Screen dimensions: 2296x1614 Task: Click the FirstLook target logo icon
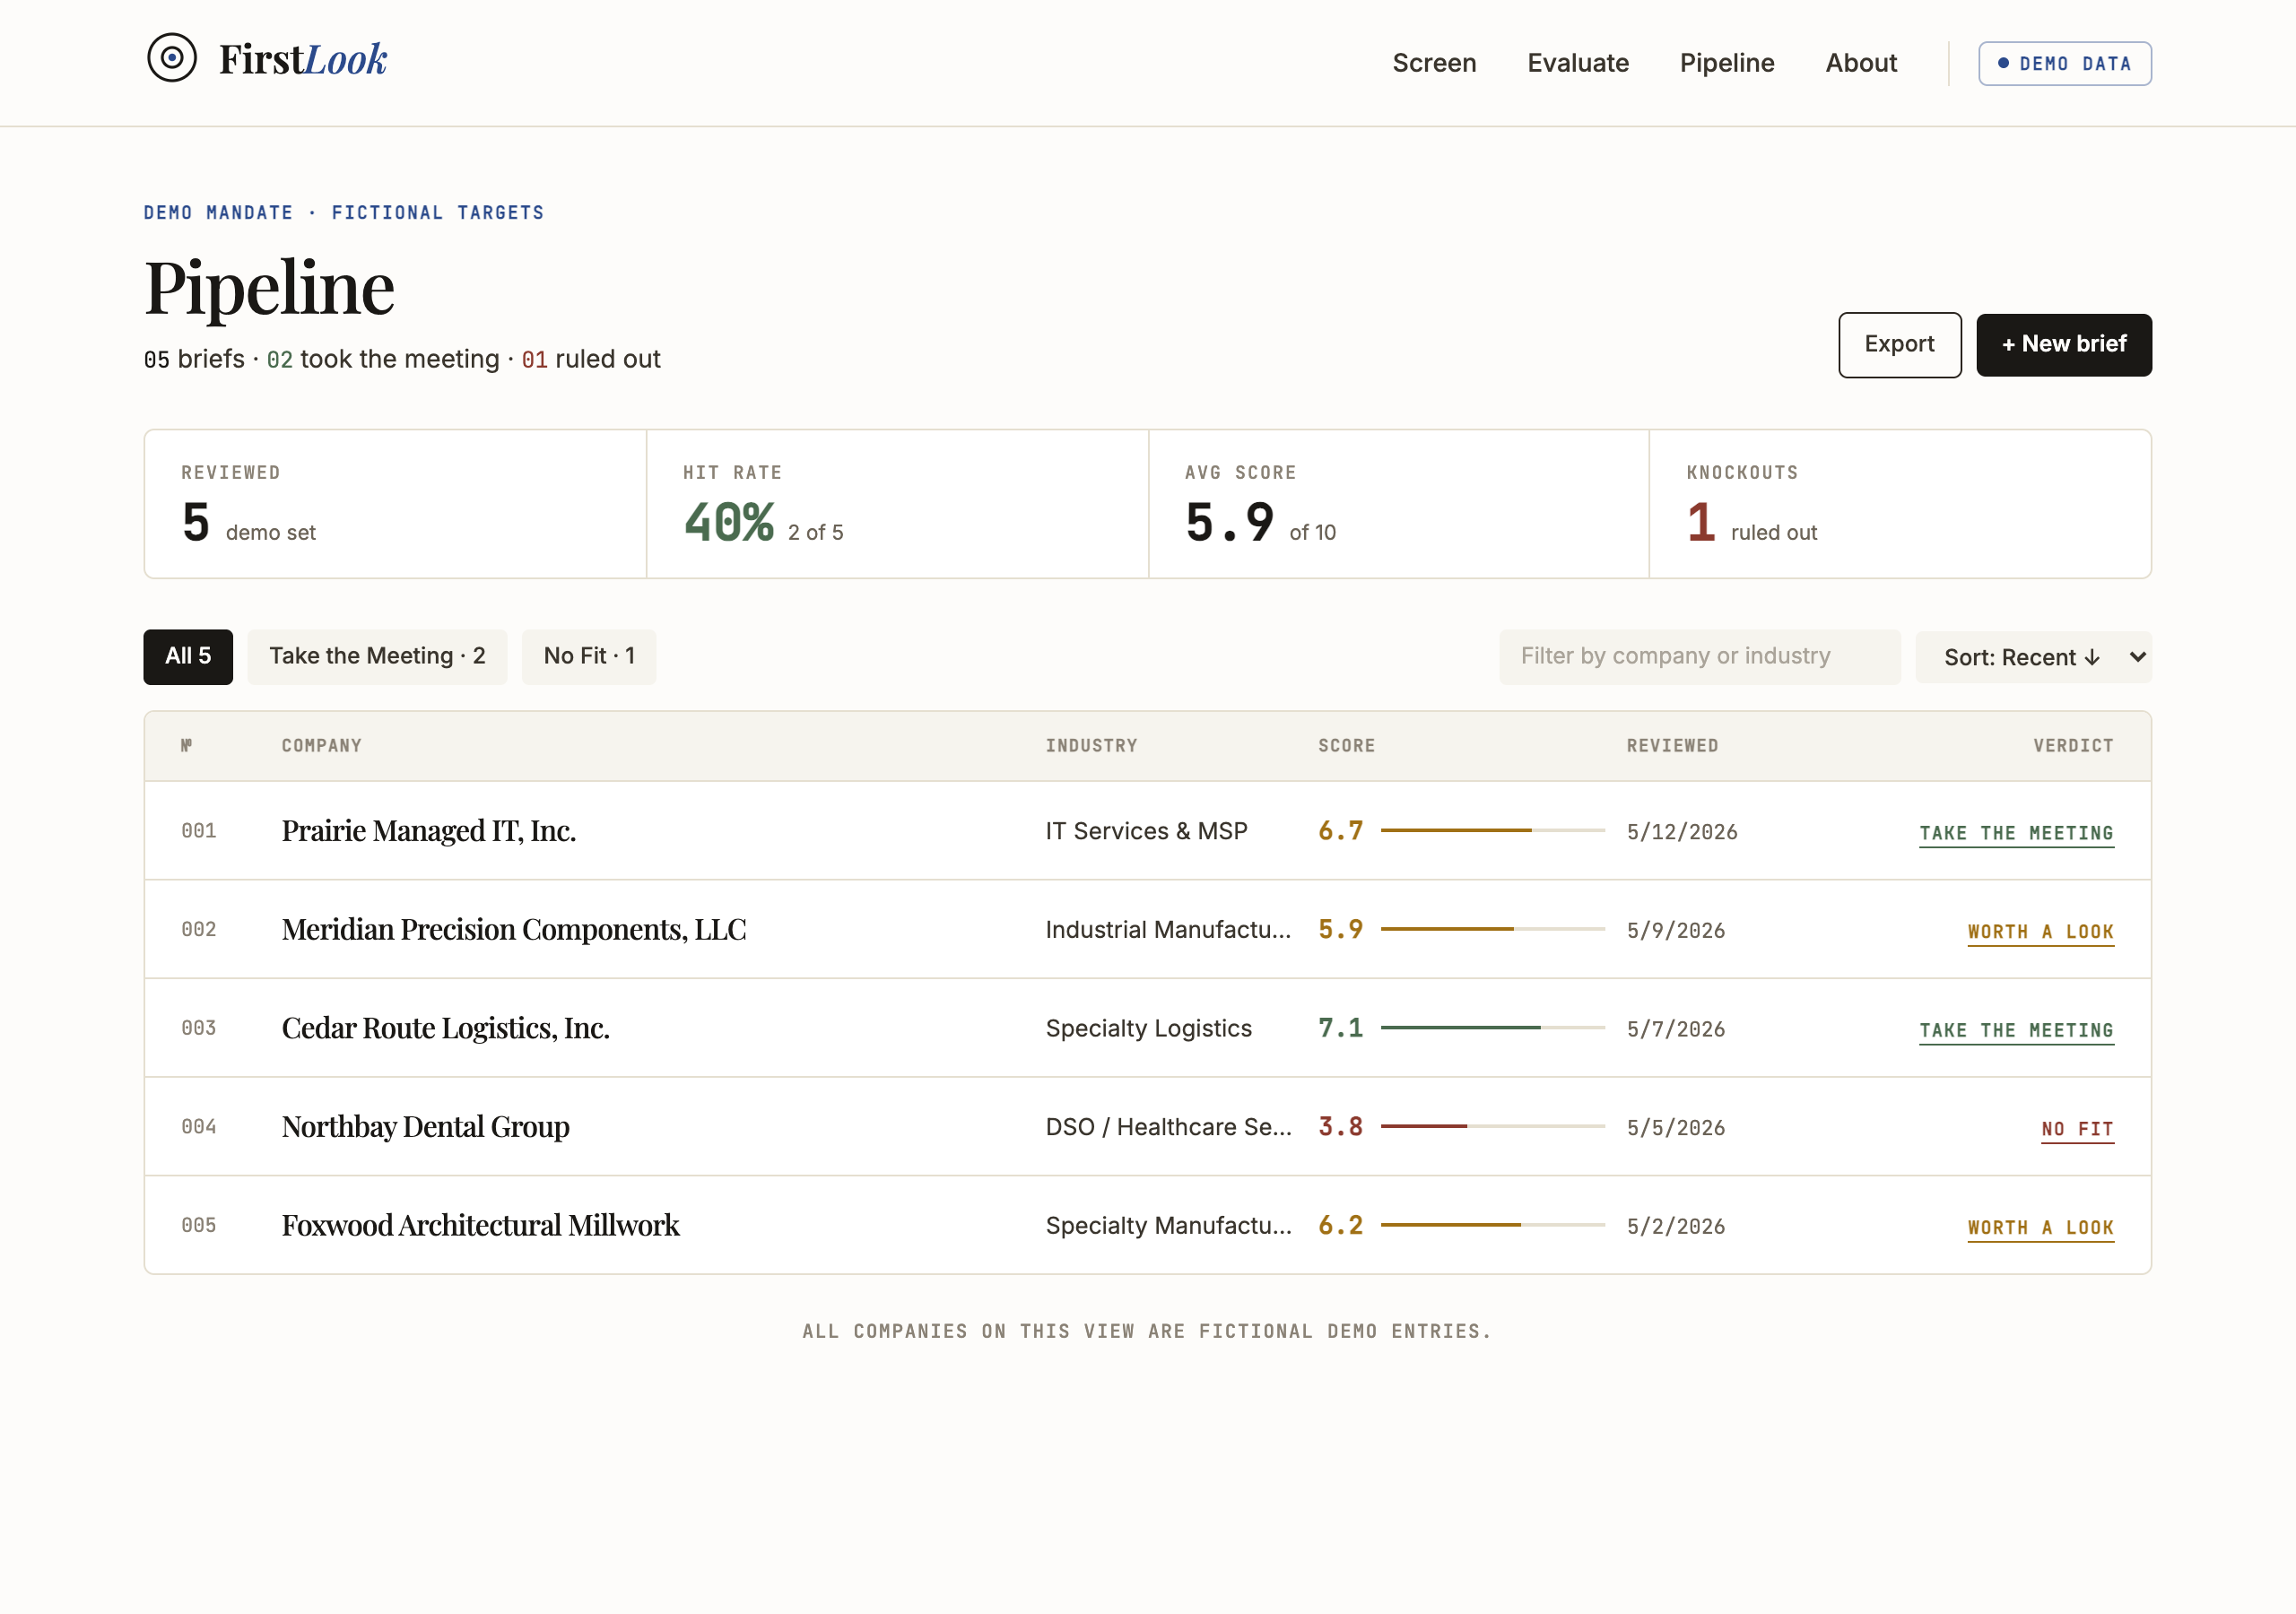[x=172, y=59]
